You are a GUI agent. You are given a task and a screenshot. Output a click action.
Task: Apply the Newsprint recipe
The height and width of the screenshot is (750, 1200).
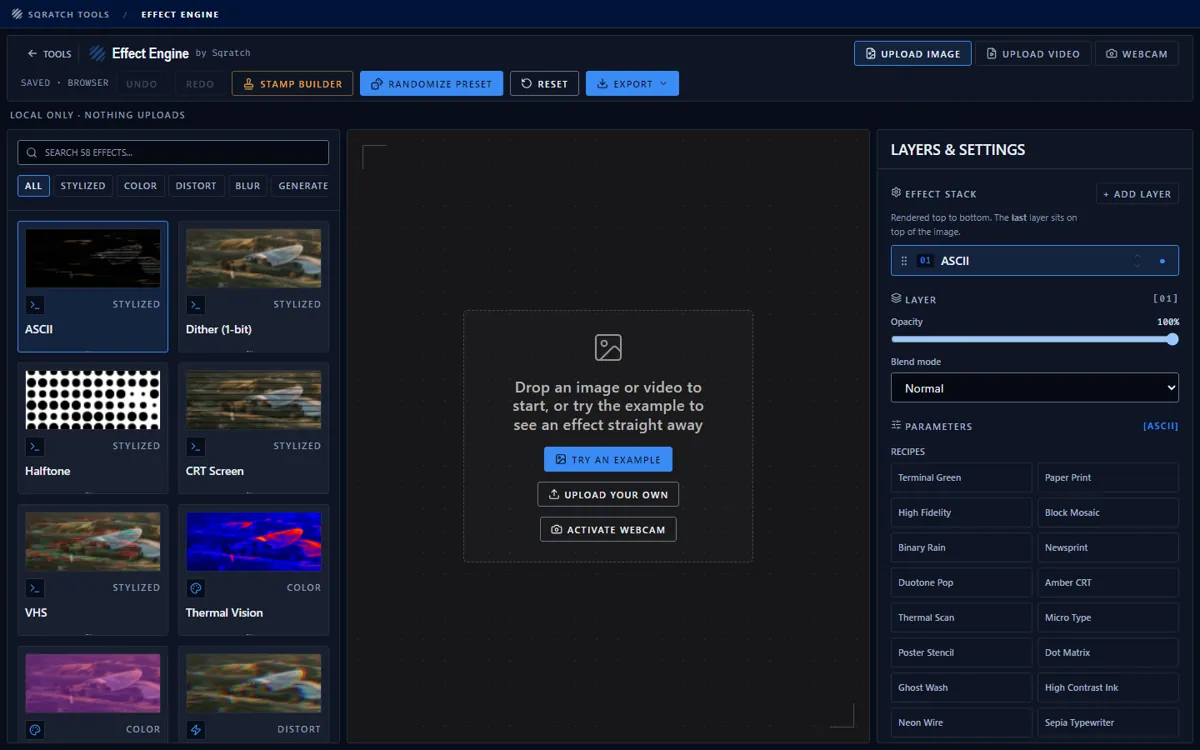click(x=1108, y=548)
